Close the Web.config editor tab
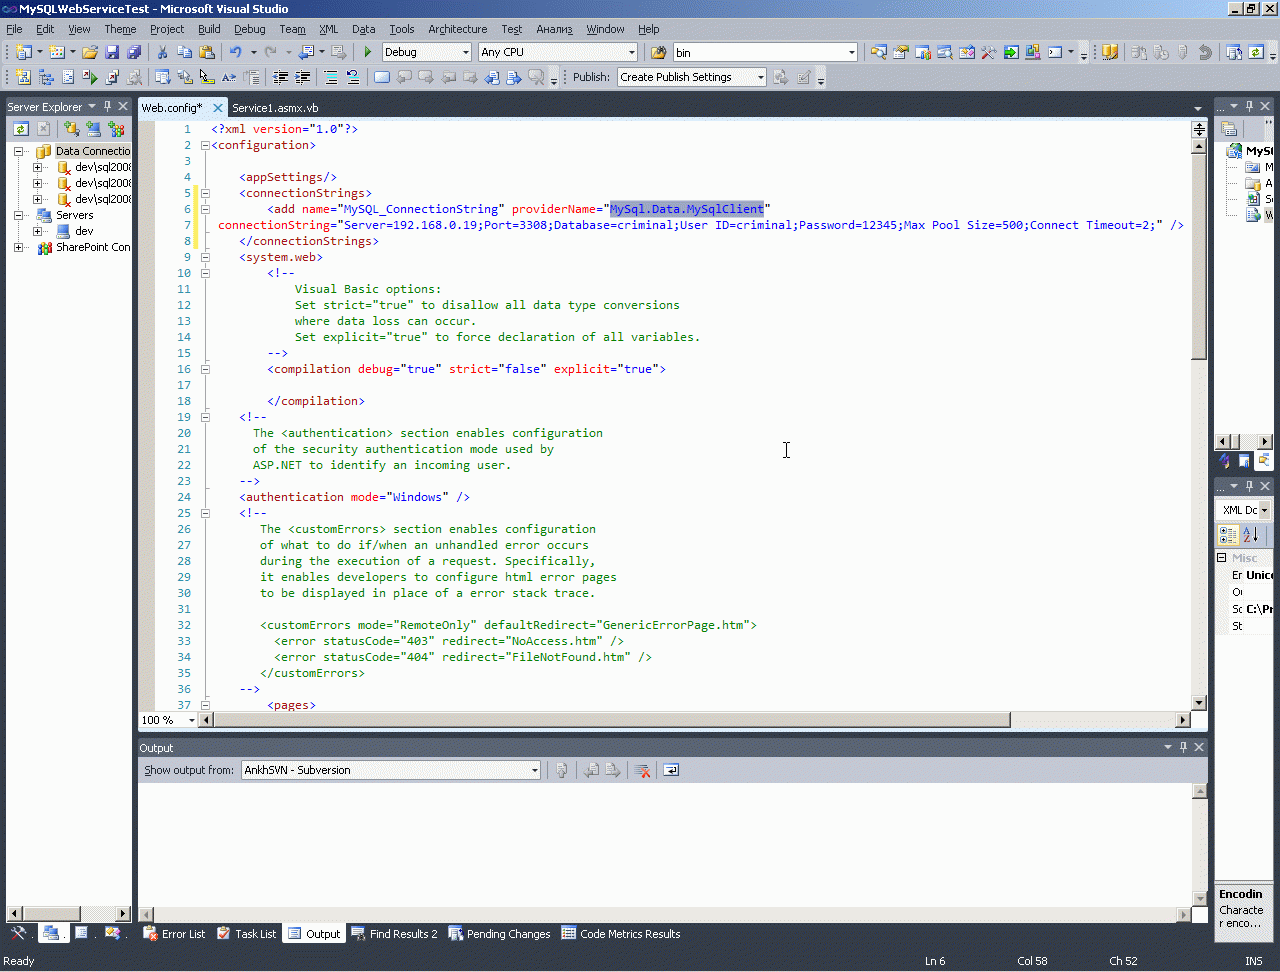The width and height of the screenshot is (1280, 972). tap(218, 108)
